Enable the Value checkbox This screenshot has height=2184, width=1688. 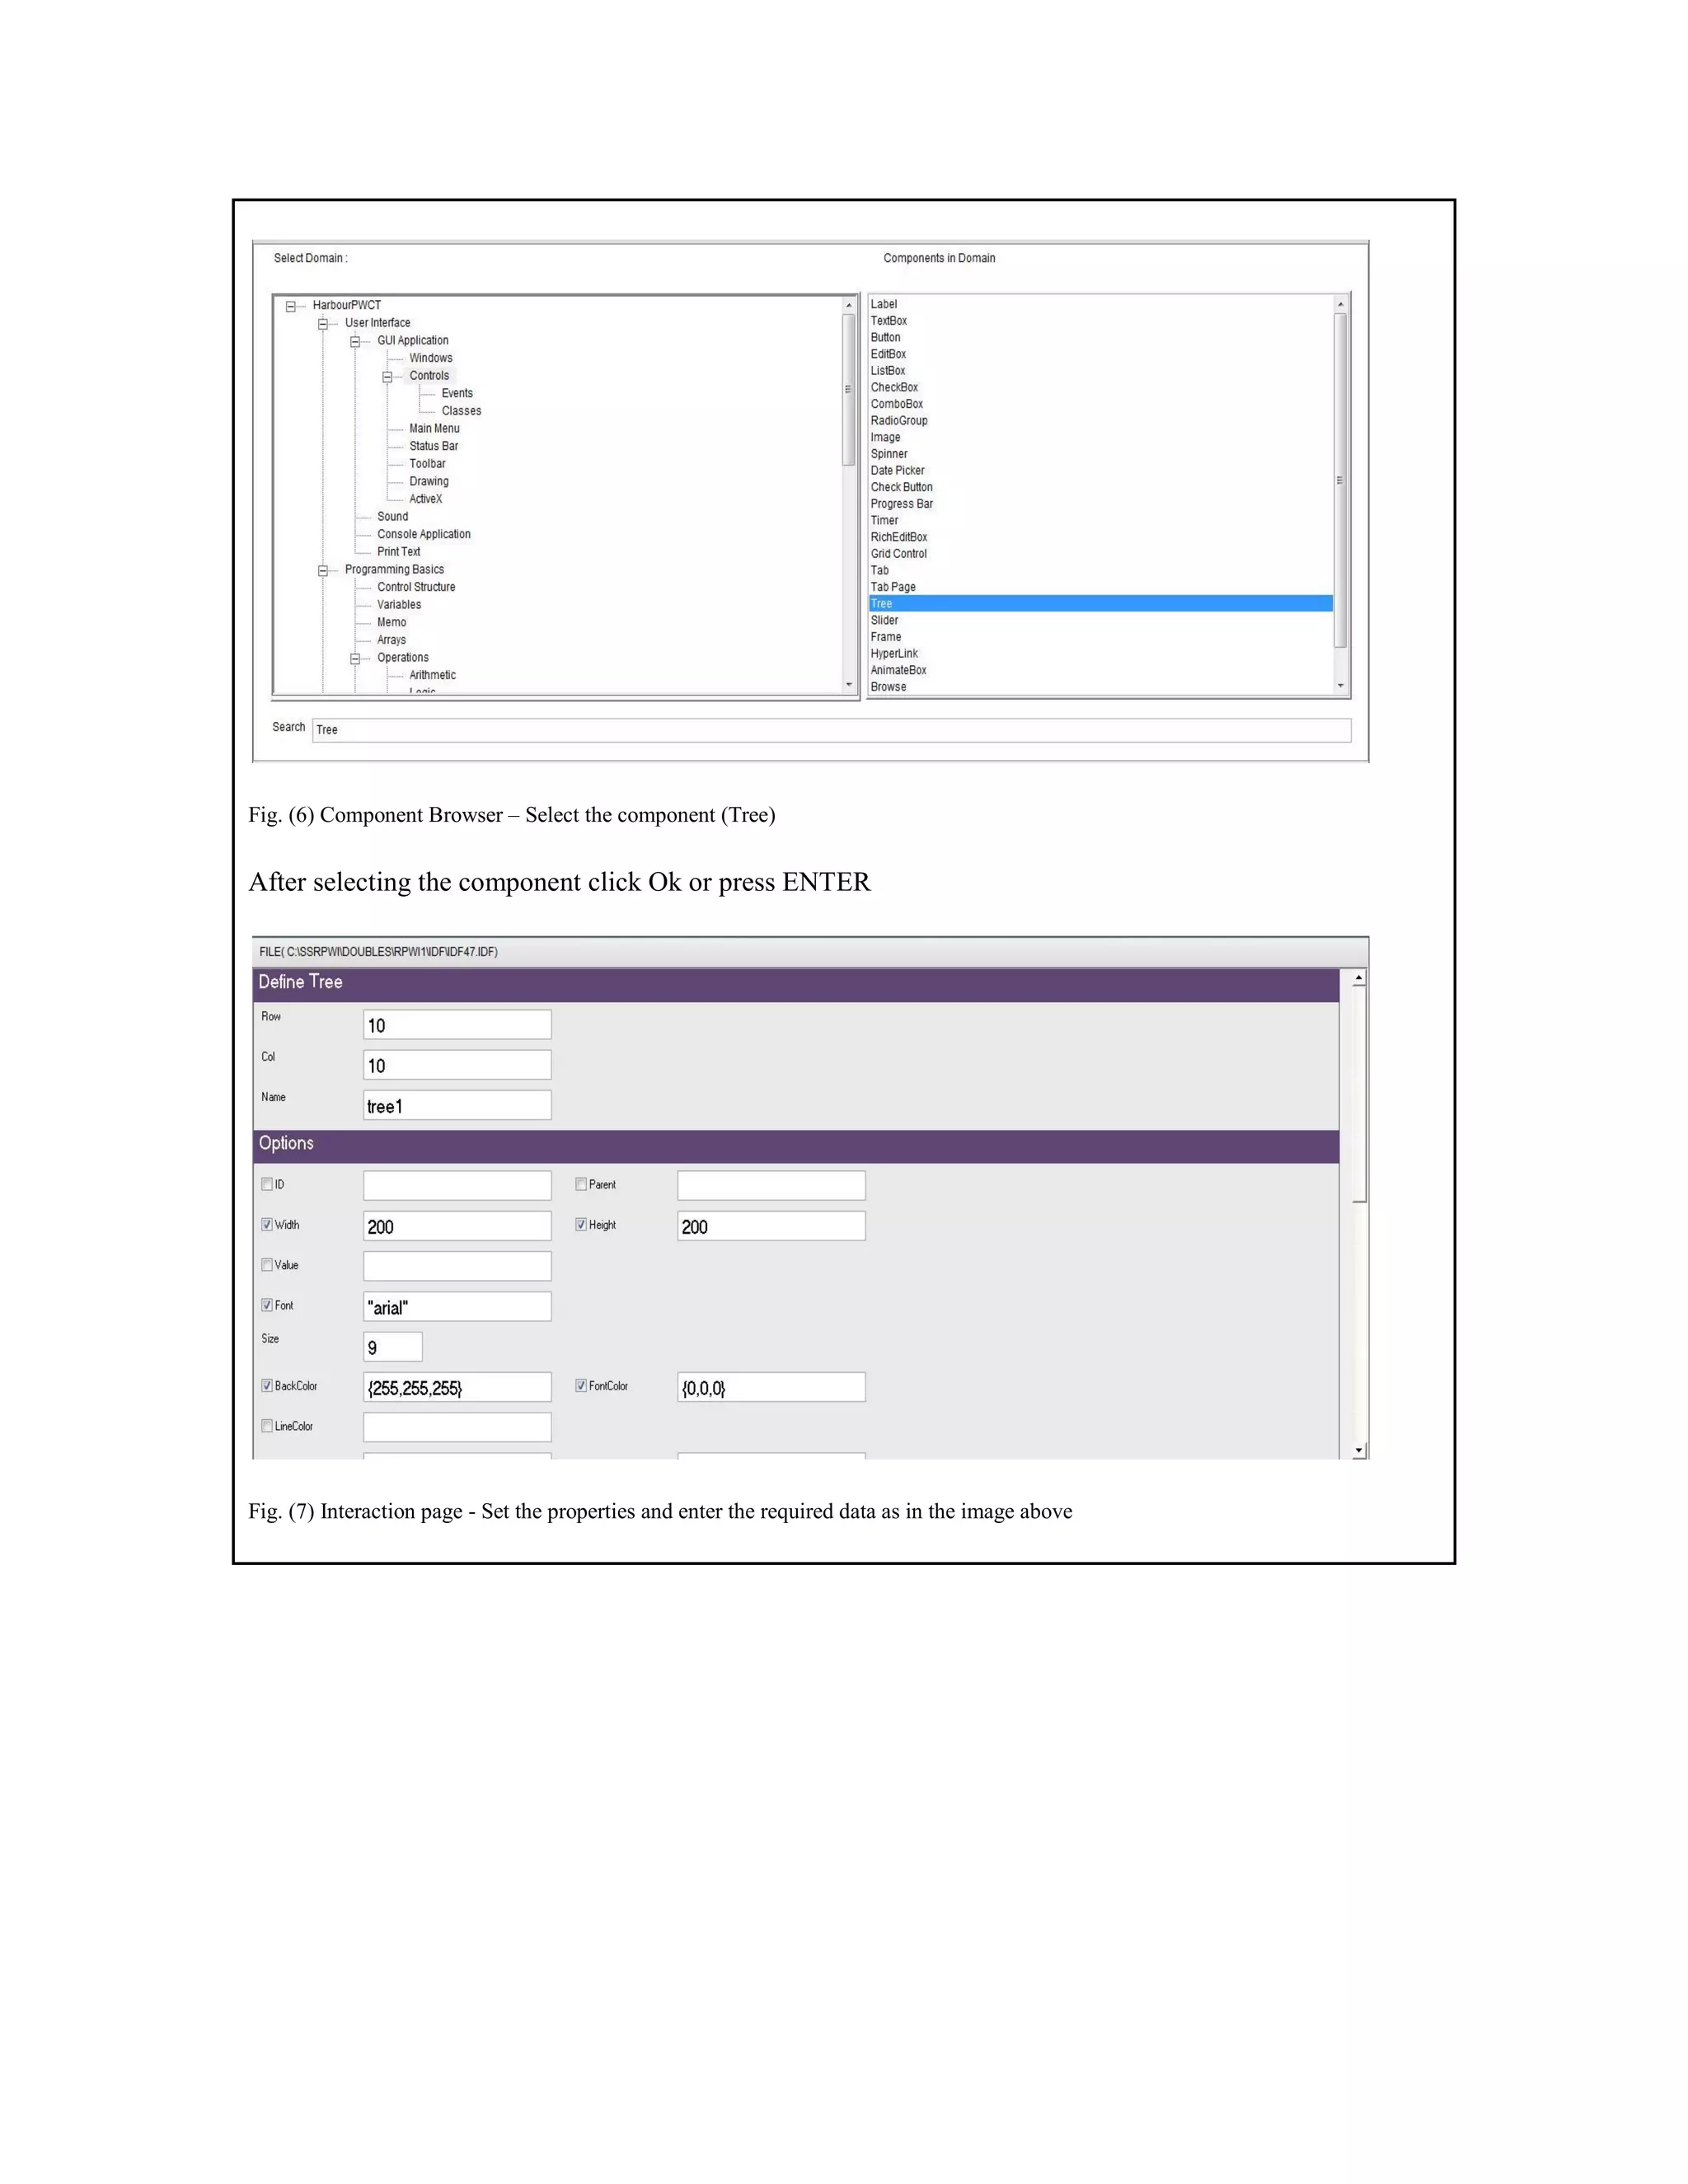coord(267,1265)
